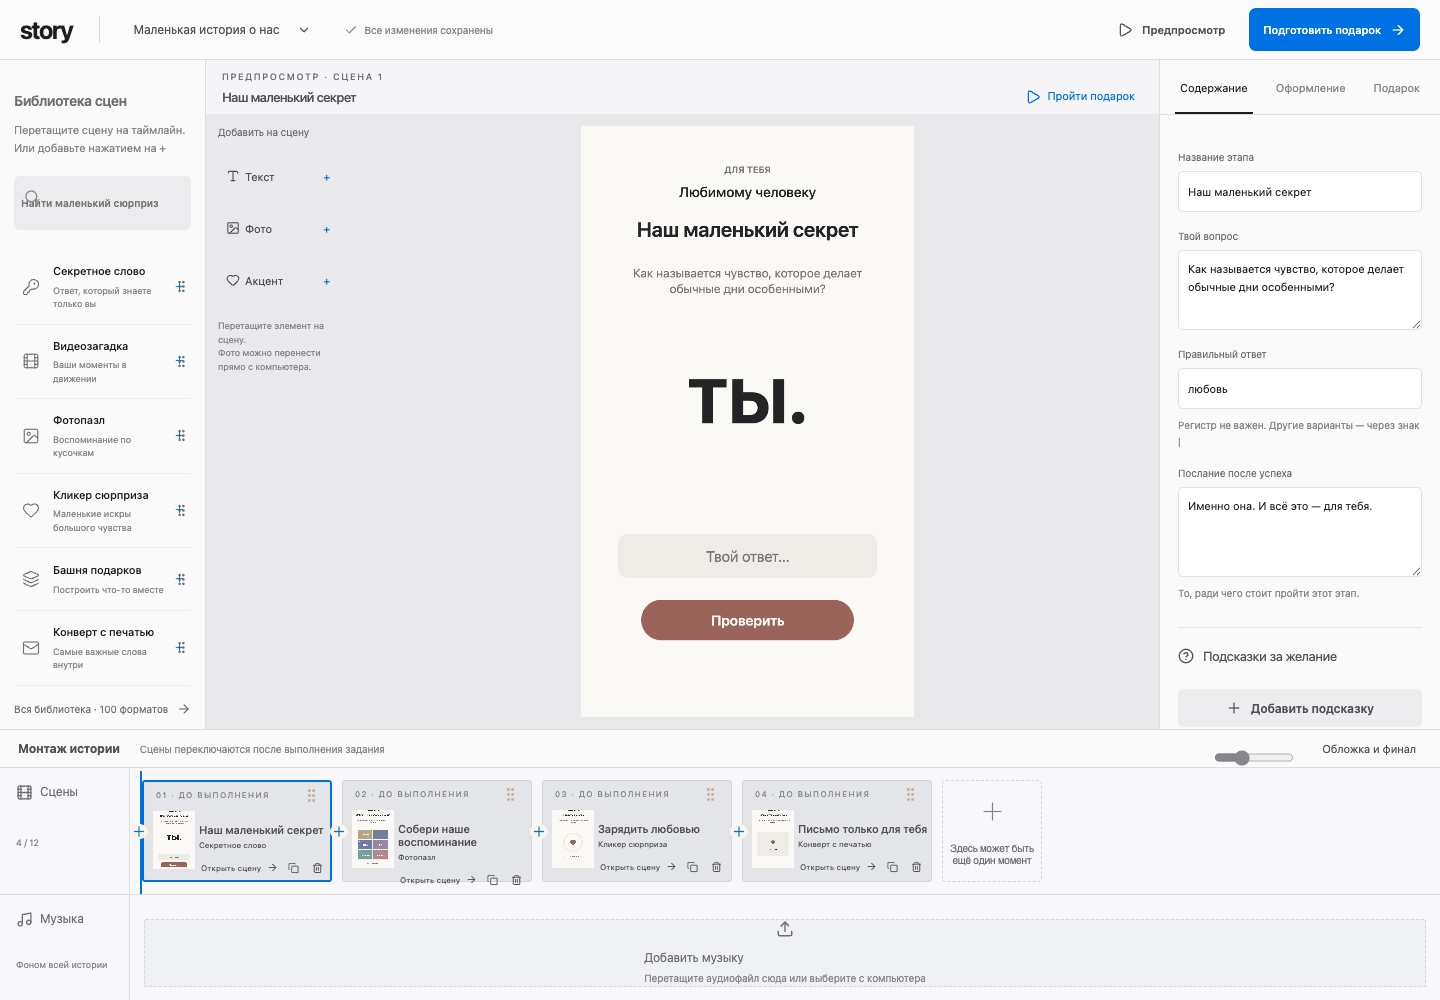Image resolution: width=1440 pixels, height=1000 pixels.
Task: Click the story logo
Action: [x=47, y=31]
